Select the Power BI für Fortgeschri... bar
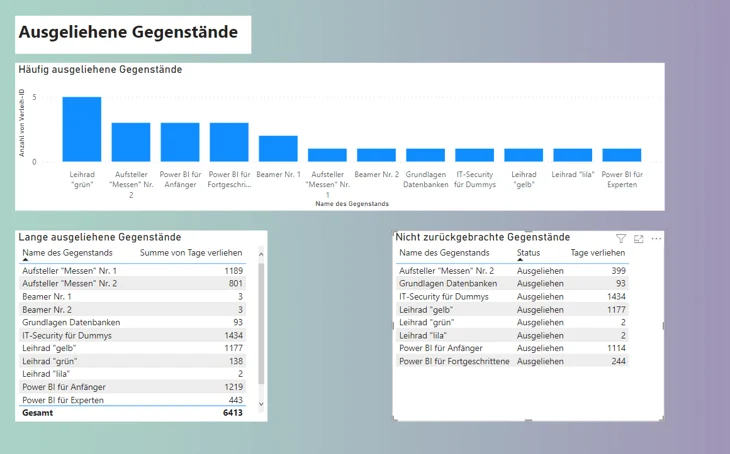The image size is (730, 454). pyautogui.click(x=229, y=142)
